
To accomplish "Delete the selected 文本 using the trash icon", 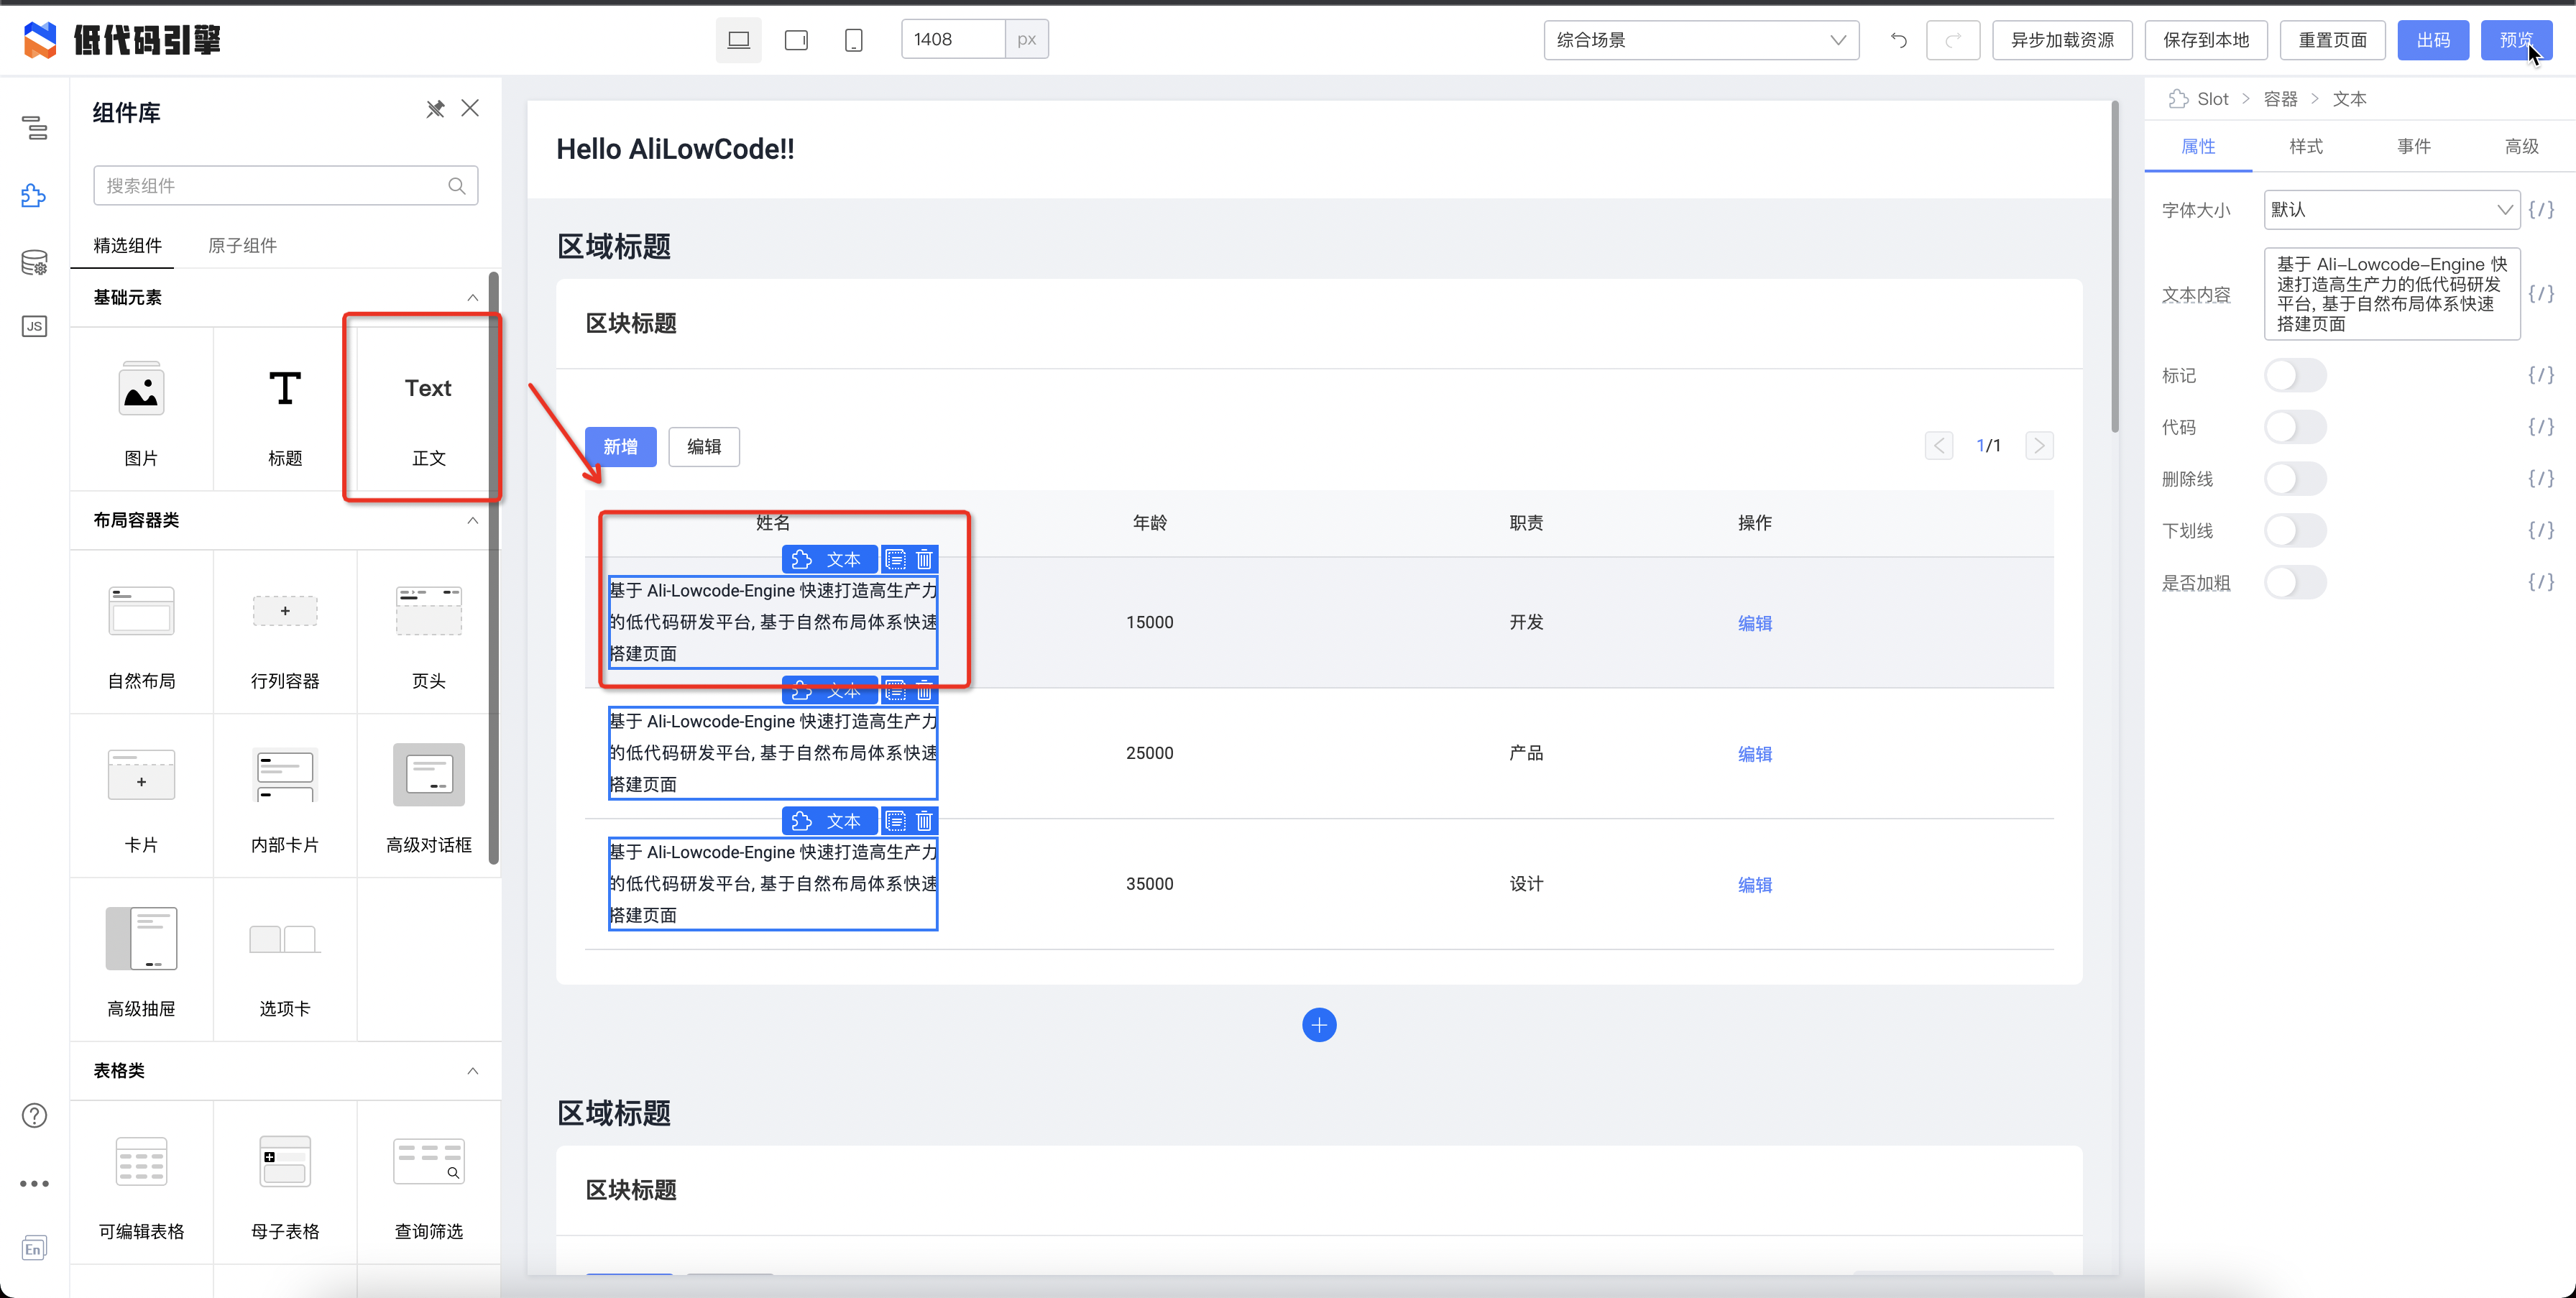I will click(924, 559).
